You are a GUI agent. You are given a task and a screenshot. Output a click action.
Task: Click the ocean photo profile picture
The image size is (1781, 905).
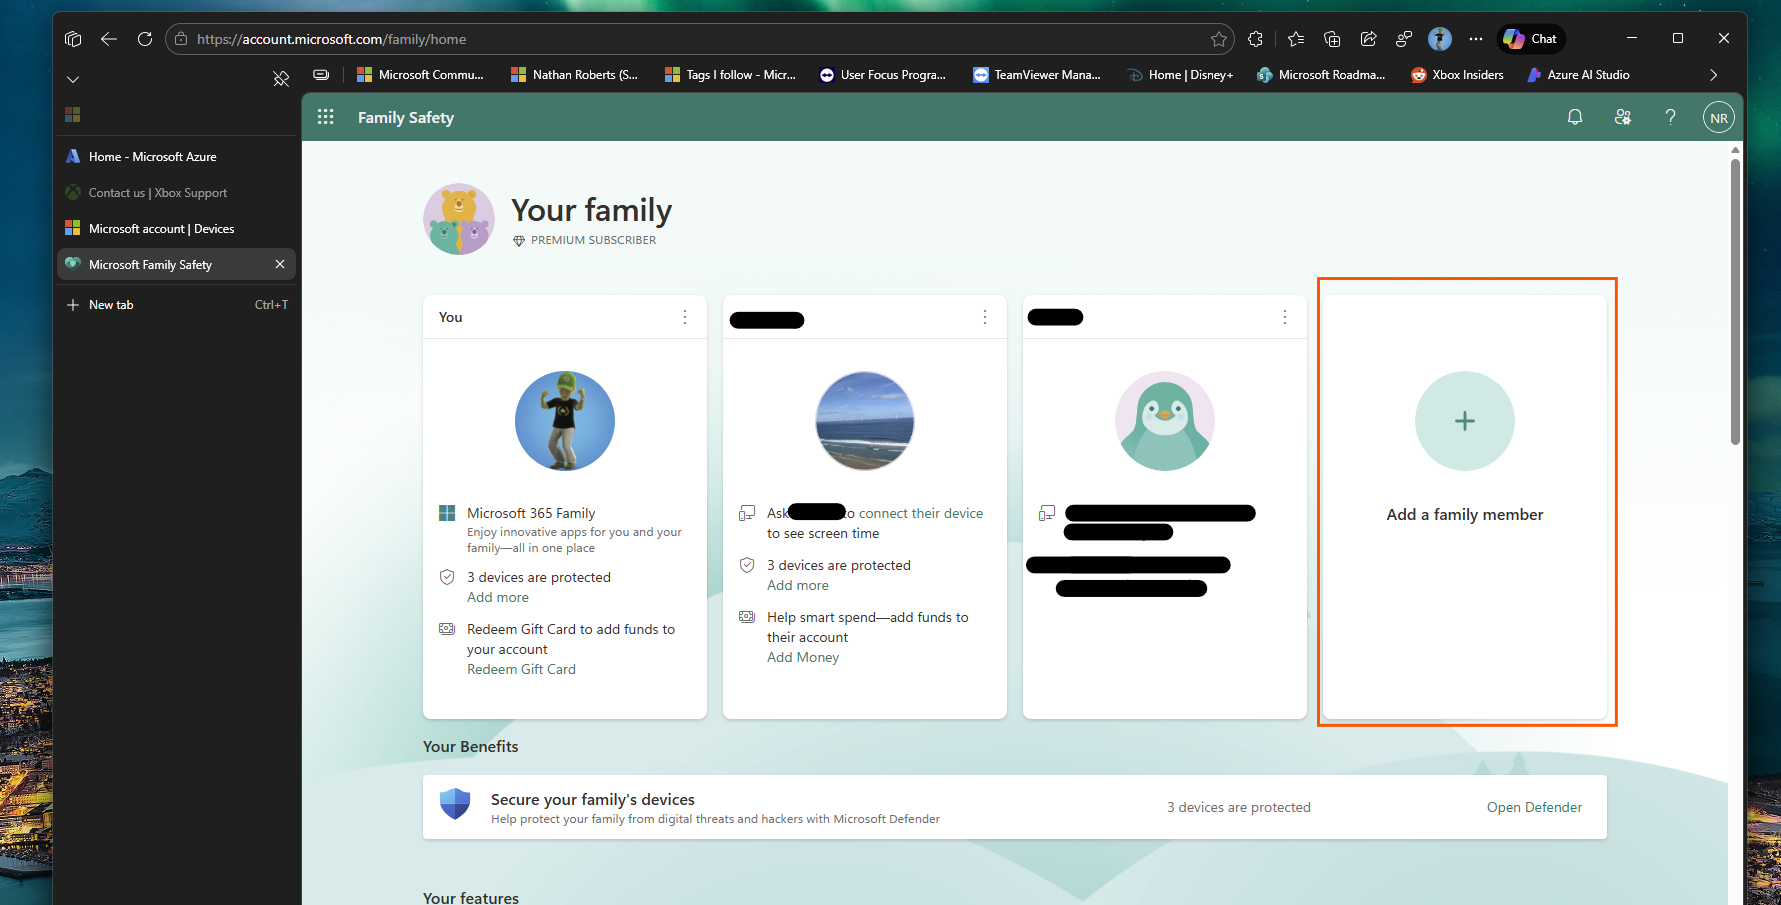click(x=865, y=421)
